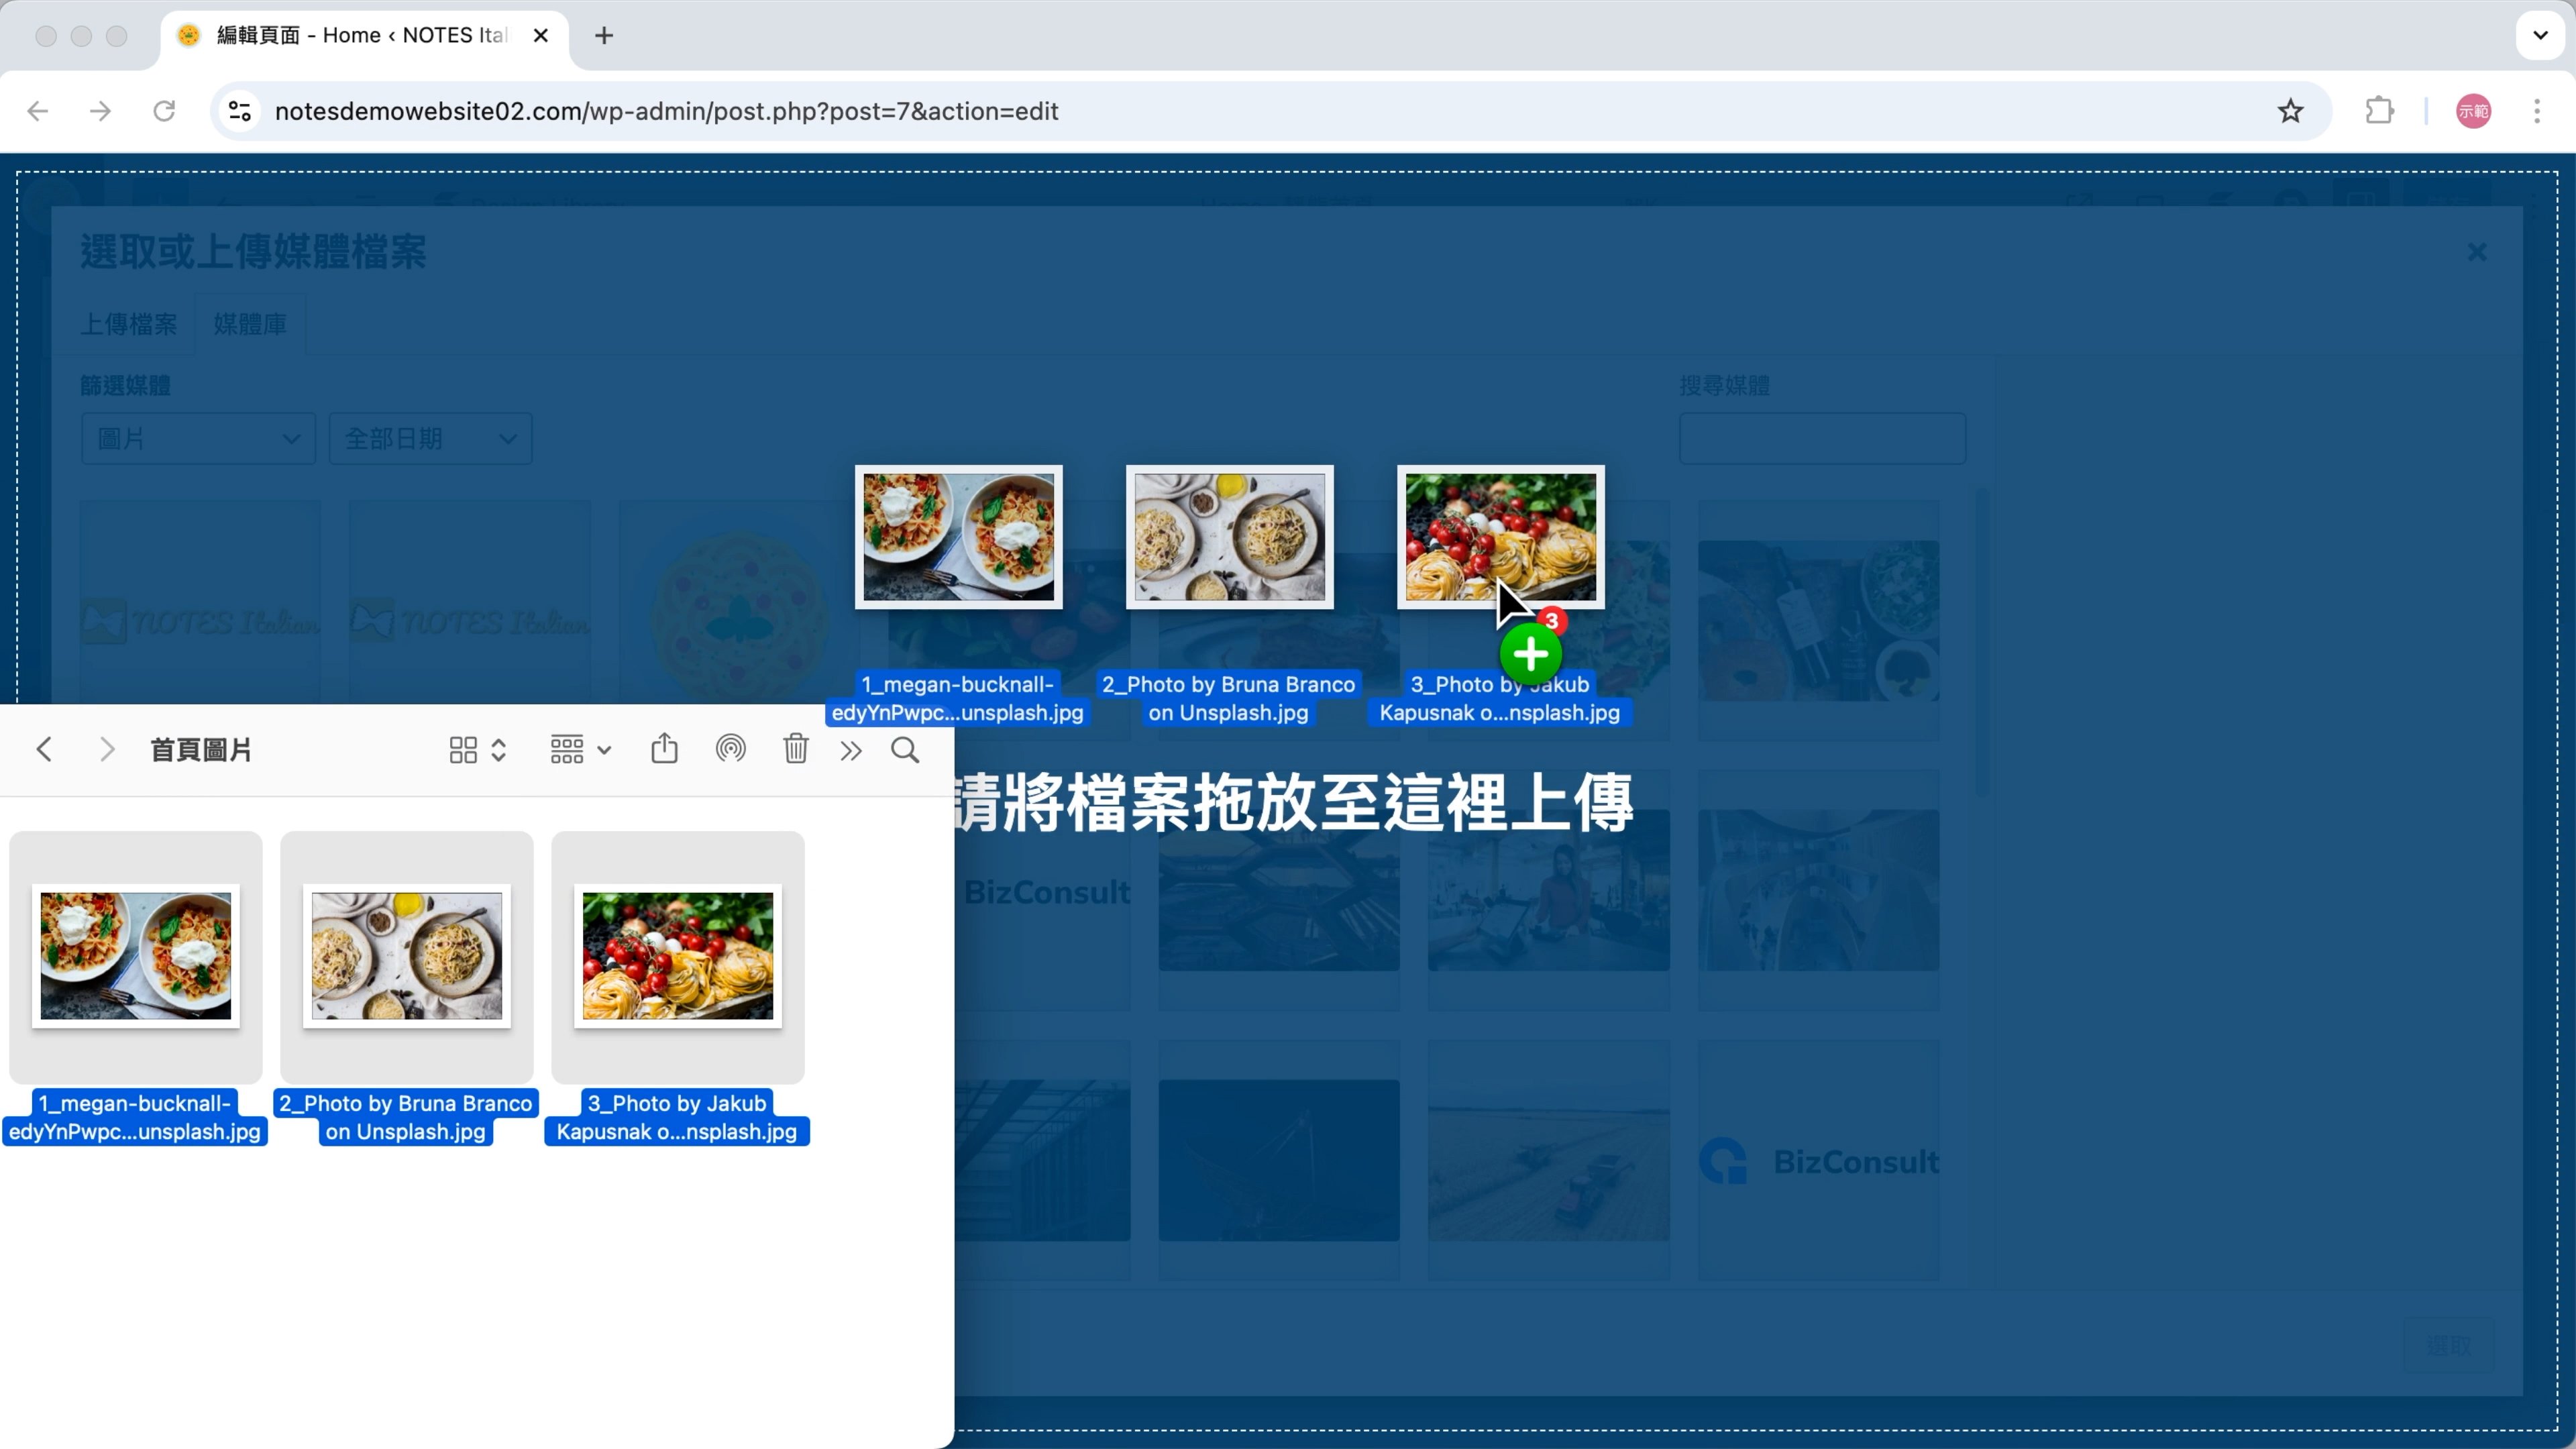2576x1449 pixels.
Task: Close the media selection dialog
Action: pos(2476,252)
